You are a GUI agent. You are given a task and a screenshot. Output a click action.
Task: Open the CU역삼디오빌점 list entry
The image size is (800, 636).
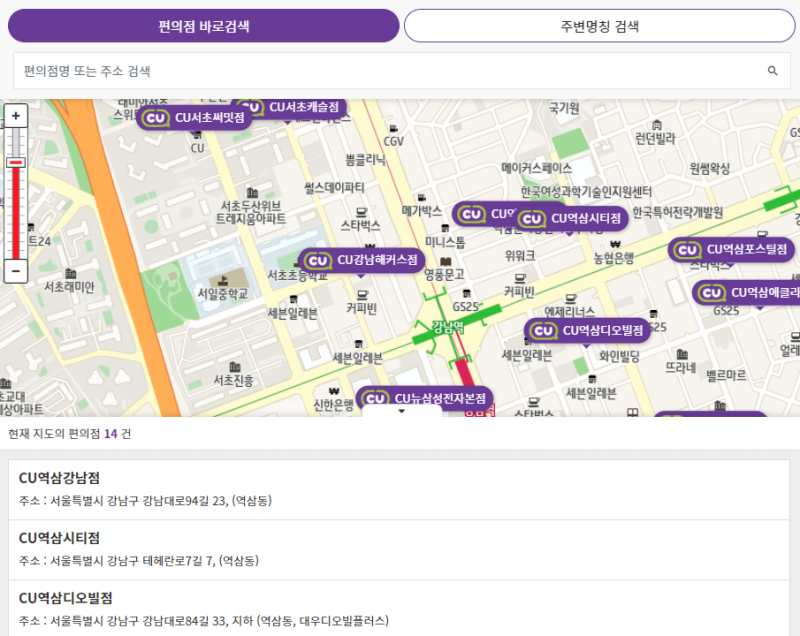tap(399, 608)
